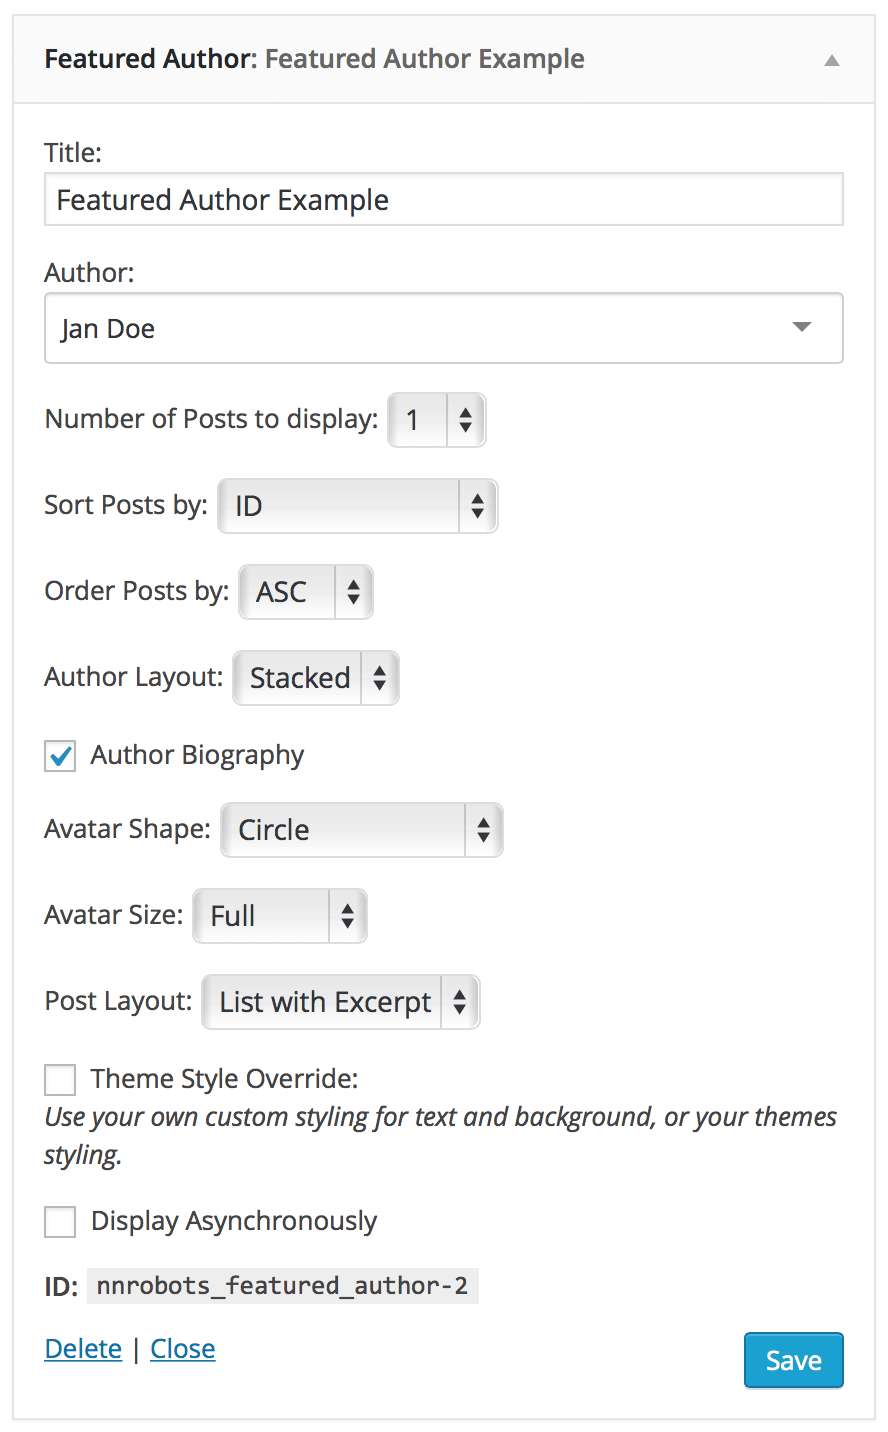Open the Avatar Shape Circle dropdown
Image resolution: width=888 pixels, height=1432 pixels.
(361, 830)
